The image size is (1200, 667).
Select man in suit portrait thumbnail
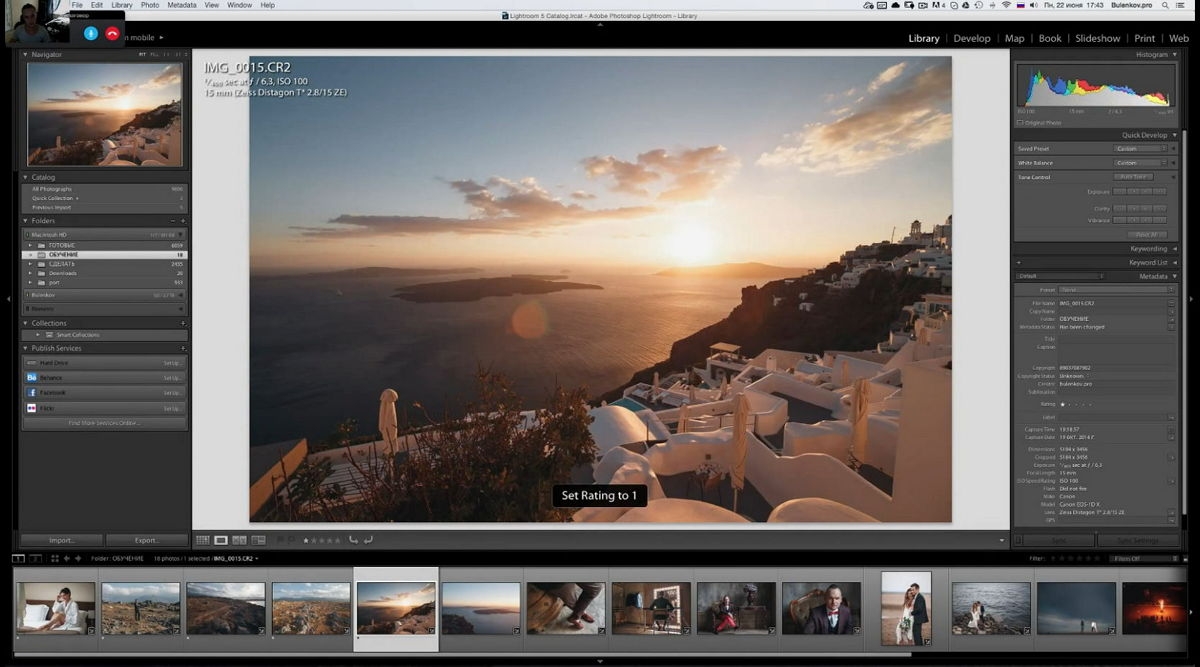coord(821,608)
